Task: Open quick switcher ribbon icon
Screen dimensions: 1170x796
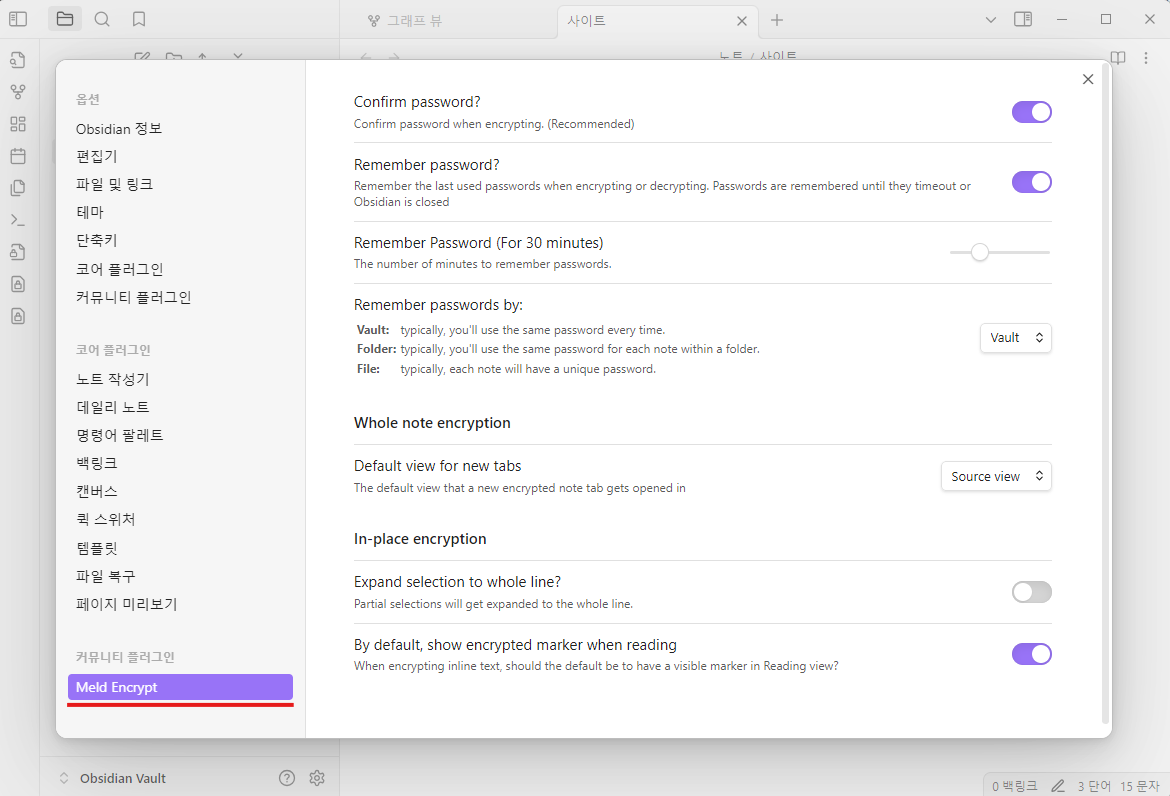Action: (18, 60)
